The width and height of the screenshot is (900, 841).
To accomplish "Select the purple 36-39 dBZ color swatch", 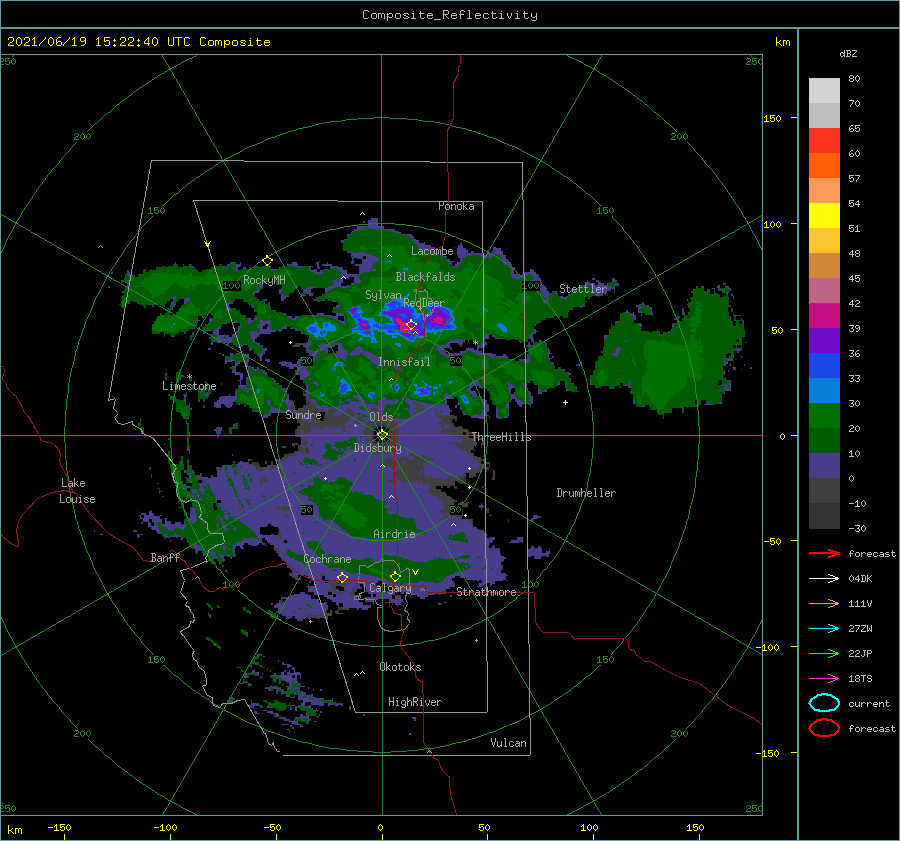I will [824, 340].
